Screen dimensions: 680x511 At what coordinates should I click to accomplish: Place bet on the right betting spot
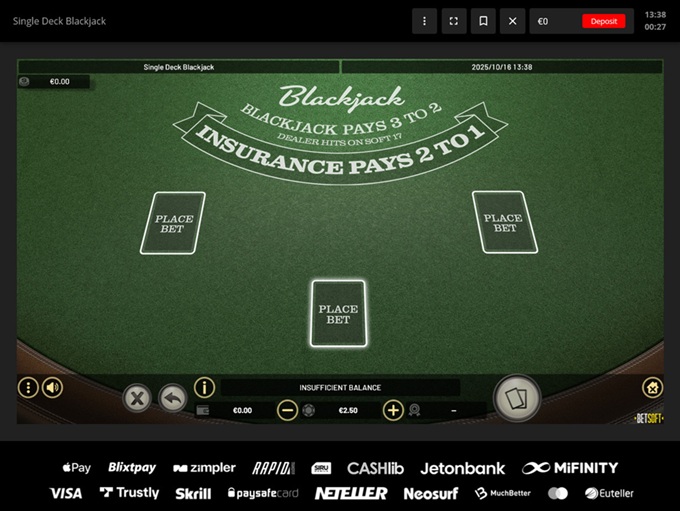click(x=504, y=222)
